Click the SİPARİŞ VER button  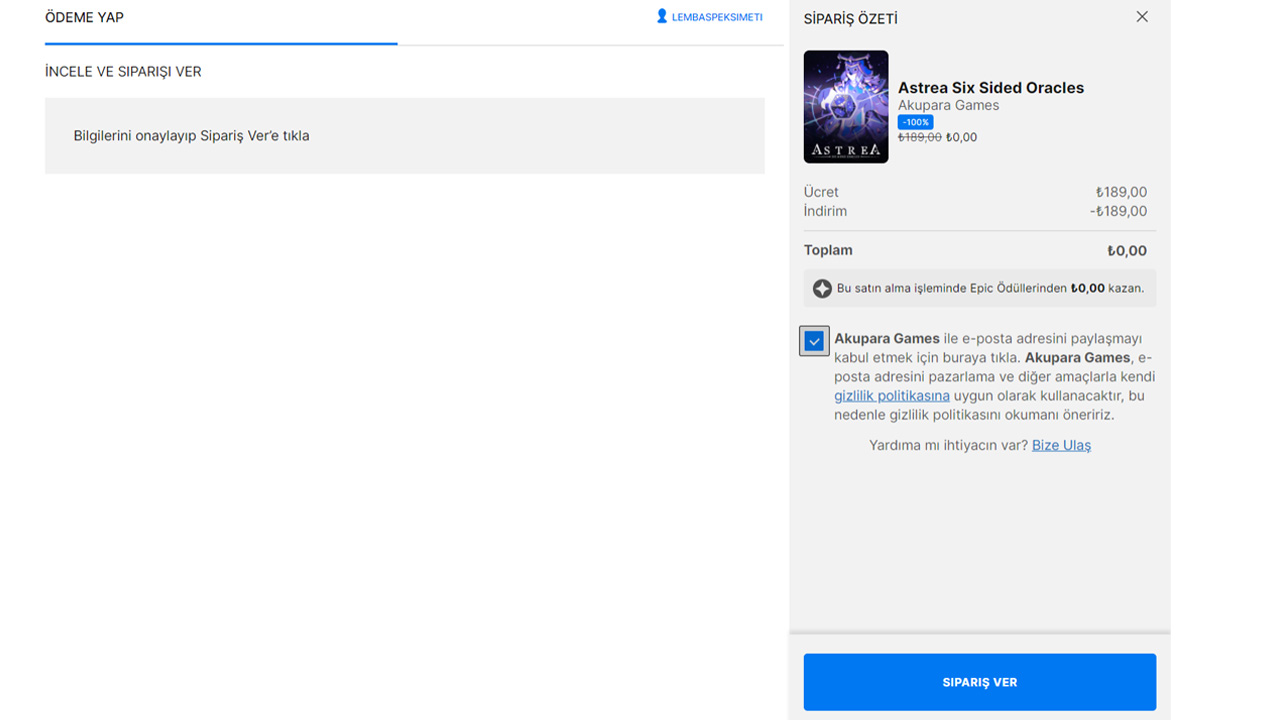(979, 682)
